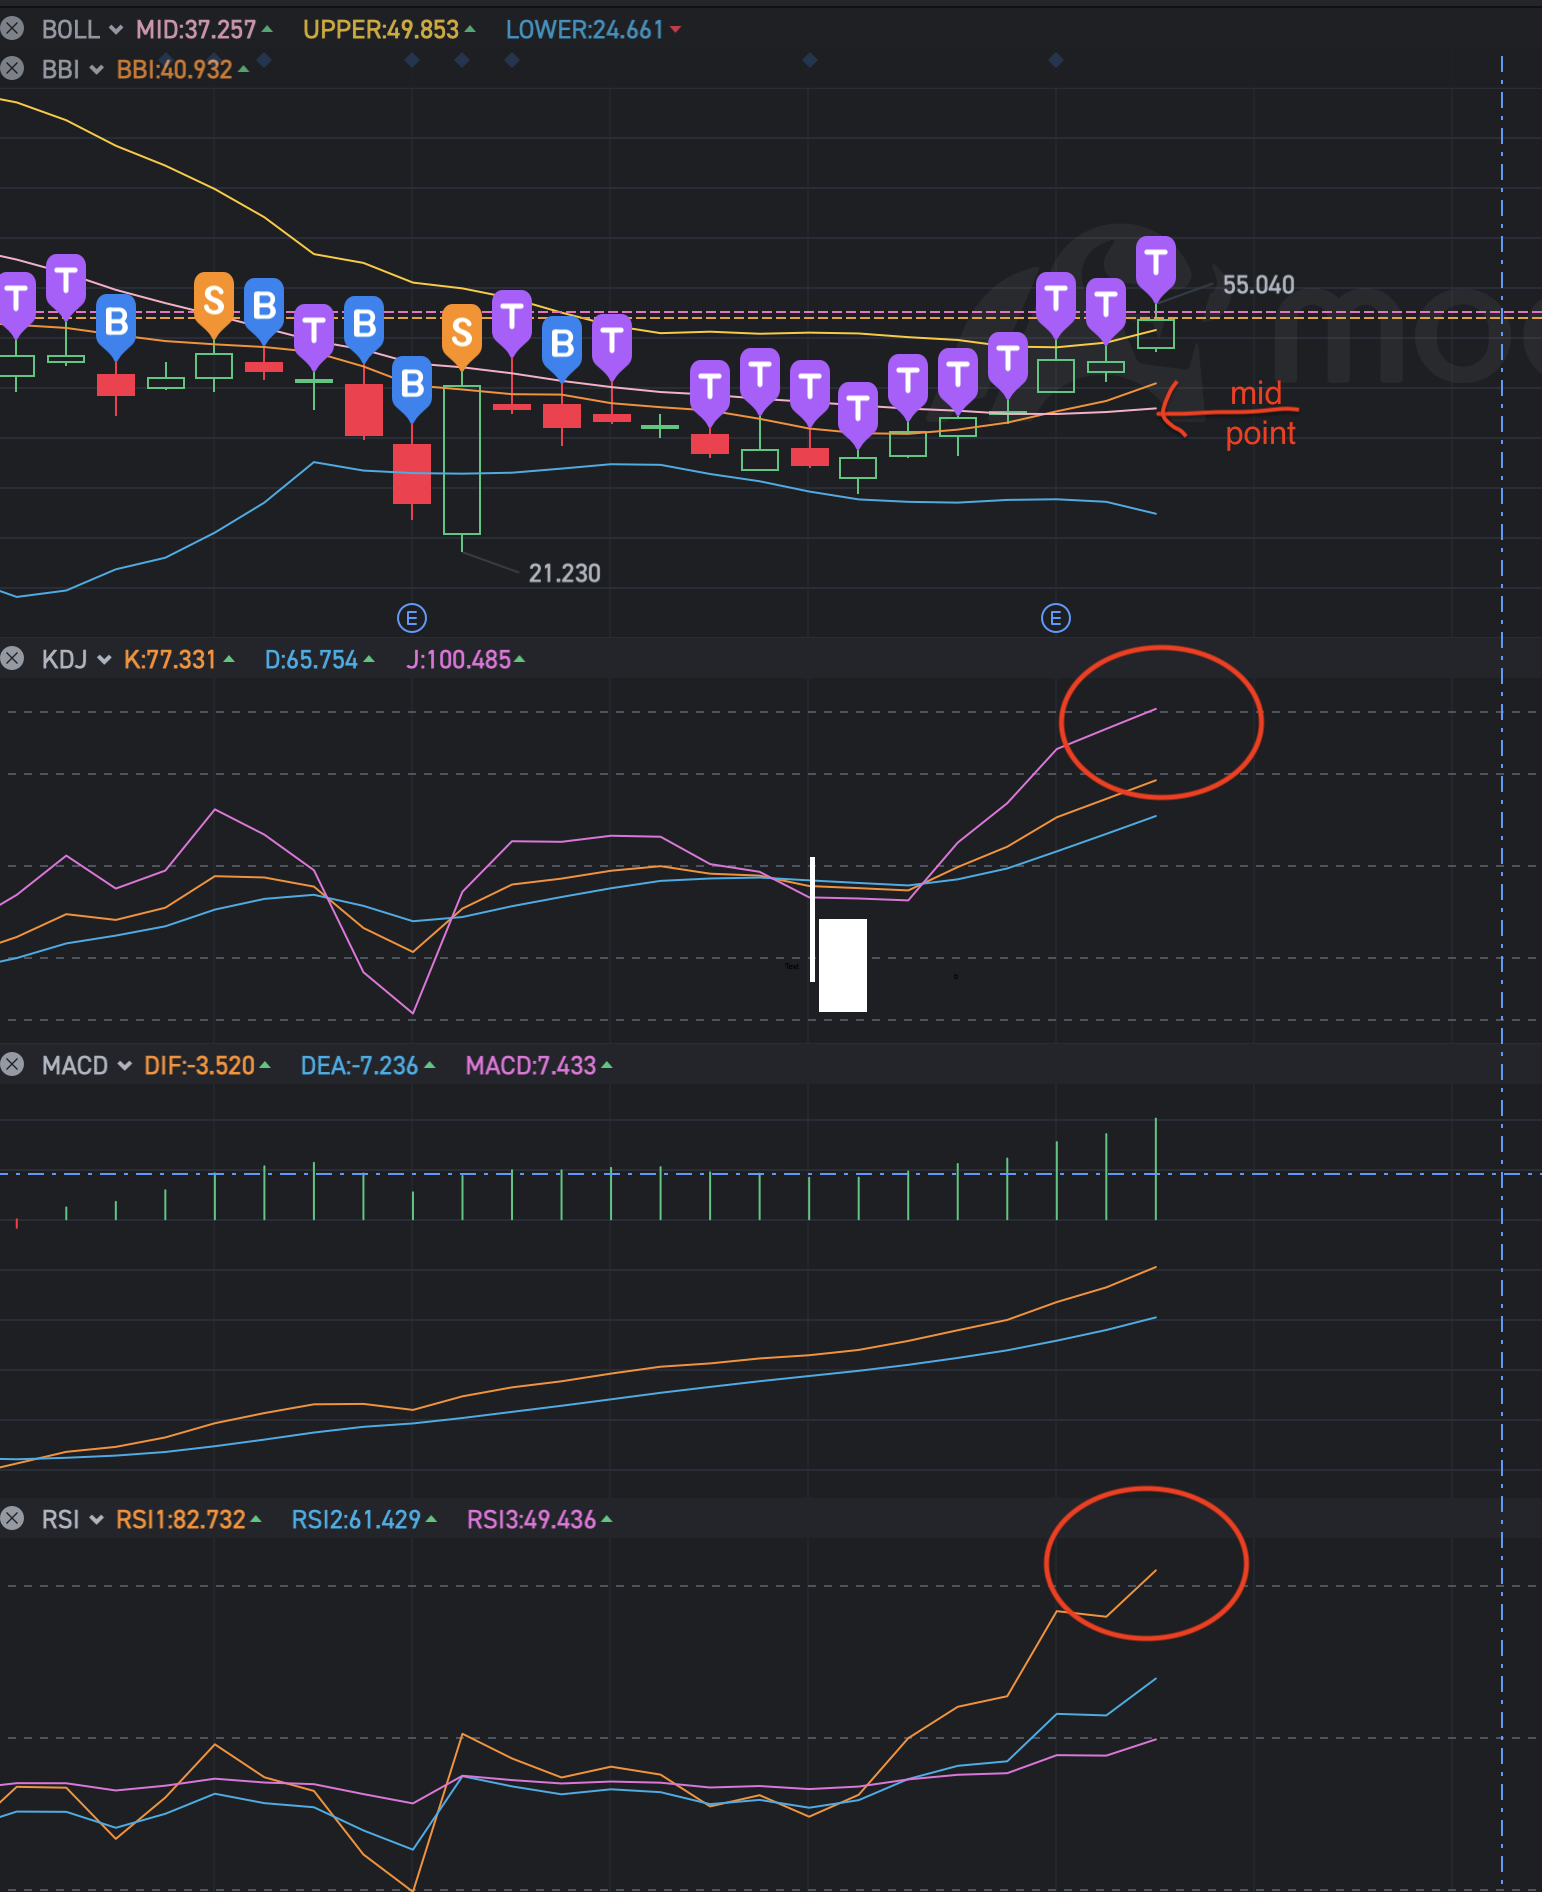
Task: Click the rightmost diamond event marker along top
Action: click(1055, 61)
